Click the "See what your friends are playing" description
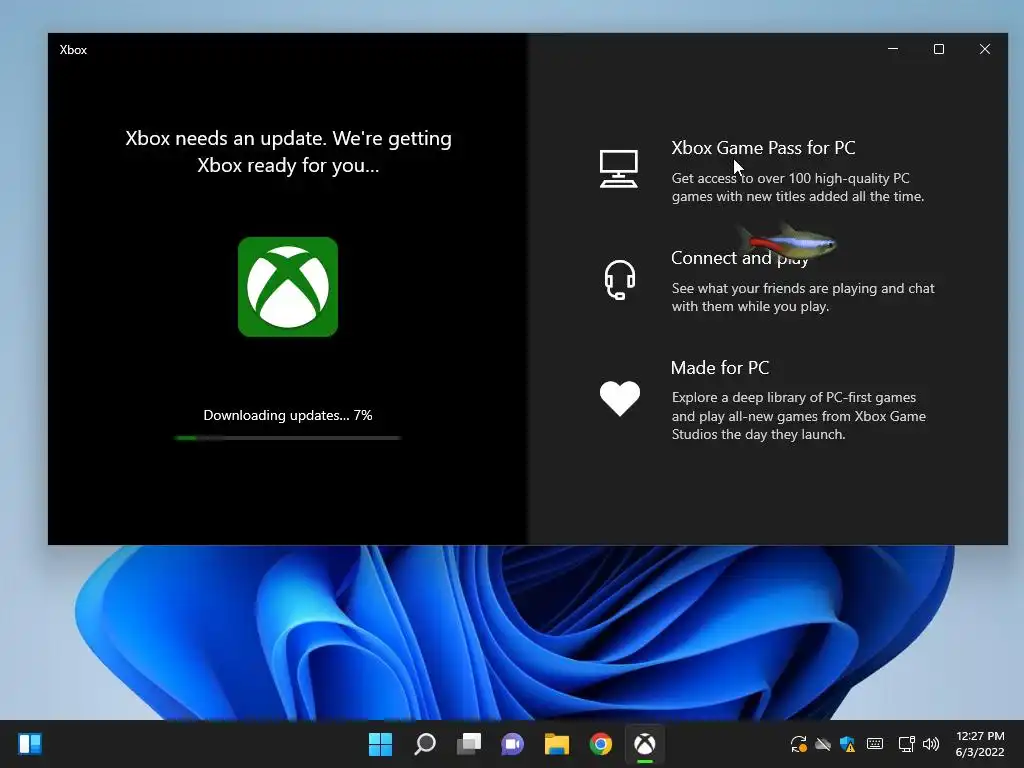1024x768 pixels. (803, 297)
